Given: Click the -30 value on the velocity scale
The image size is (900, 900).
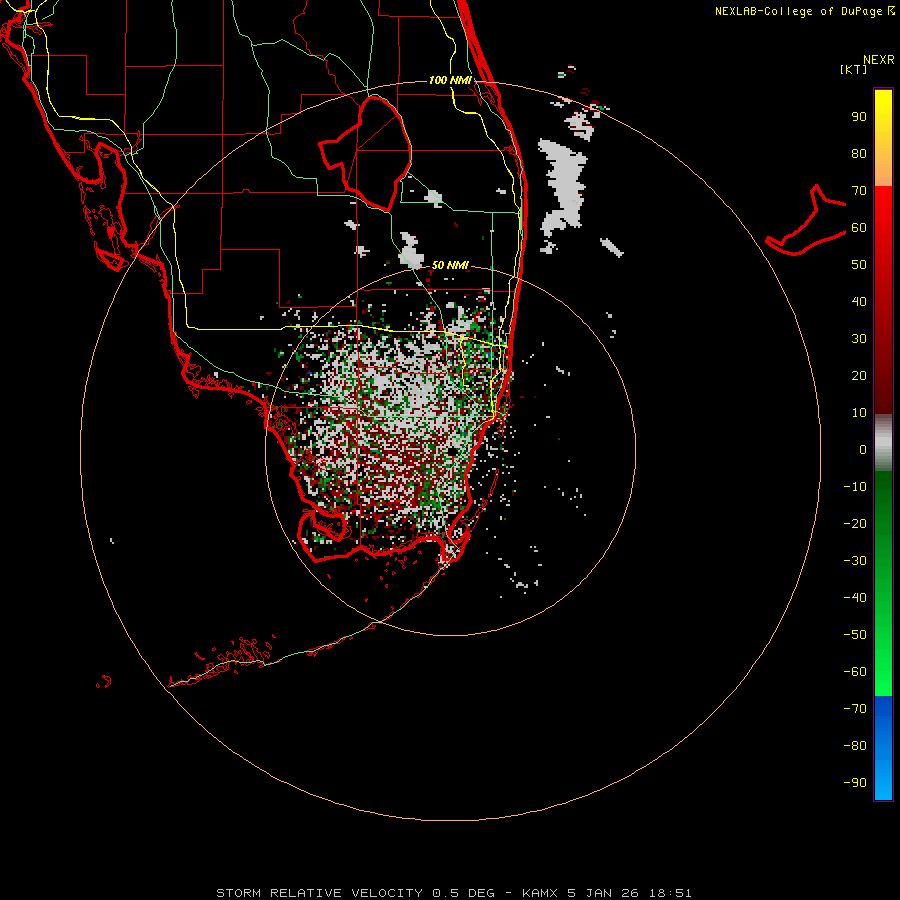Looking at the screenshot, I should click(x=855, y=561).
